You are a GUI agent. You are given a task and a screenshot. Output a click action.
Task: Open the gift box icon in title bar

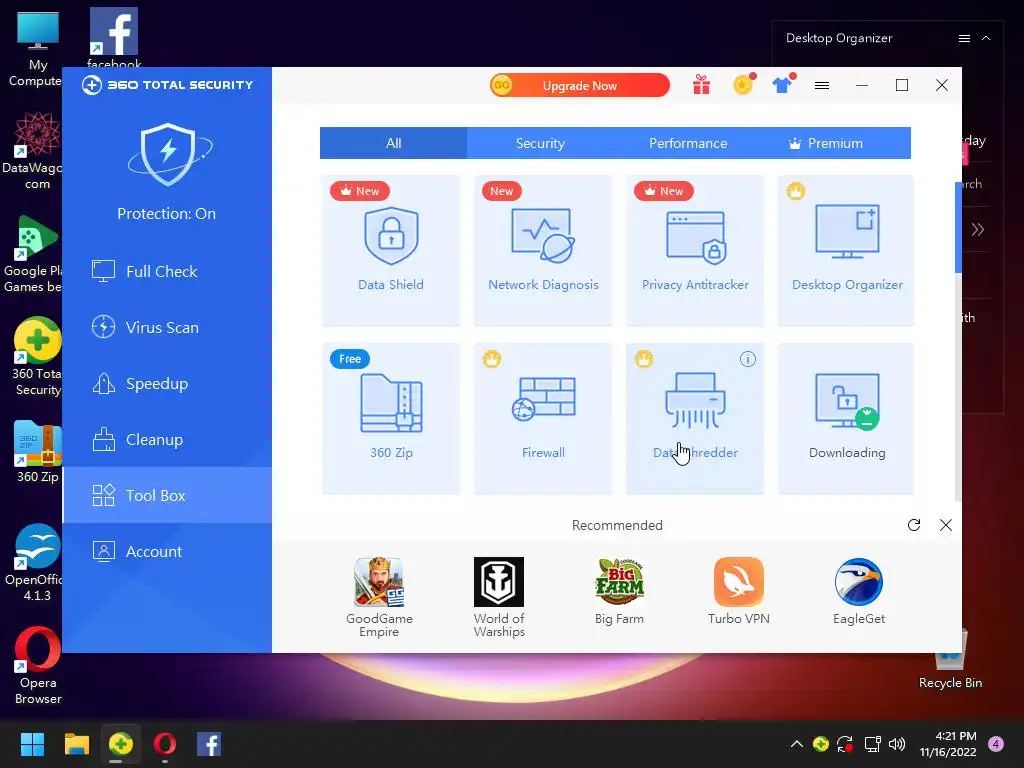(x=701, y=85)
